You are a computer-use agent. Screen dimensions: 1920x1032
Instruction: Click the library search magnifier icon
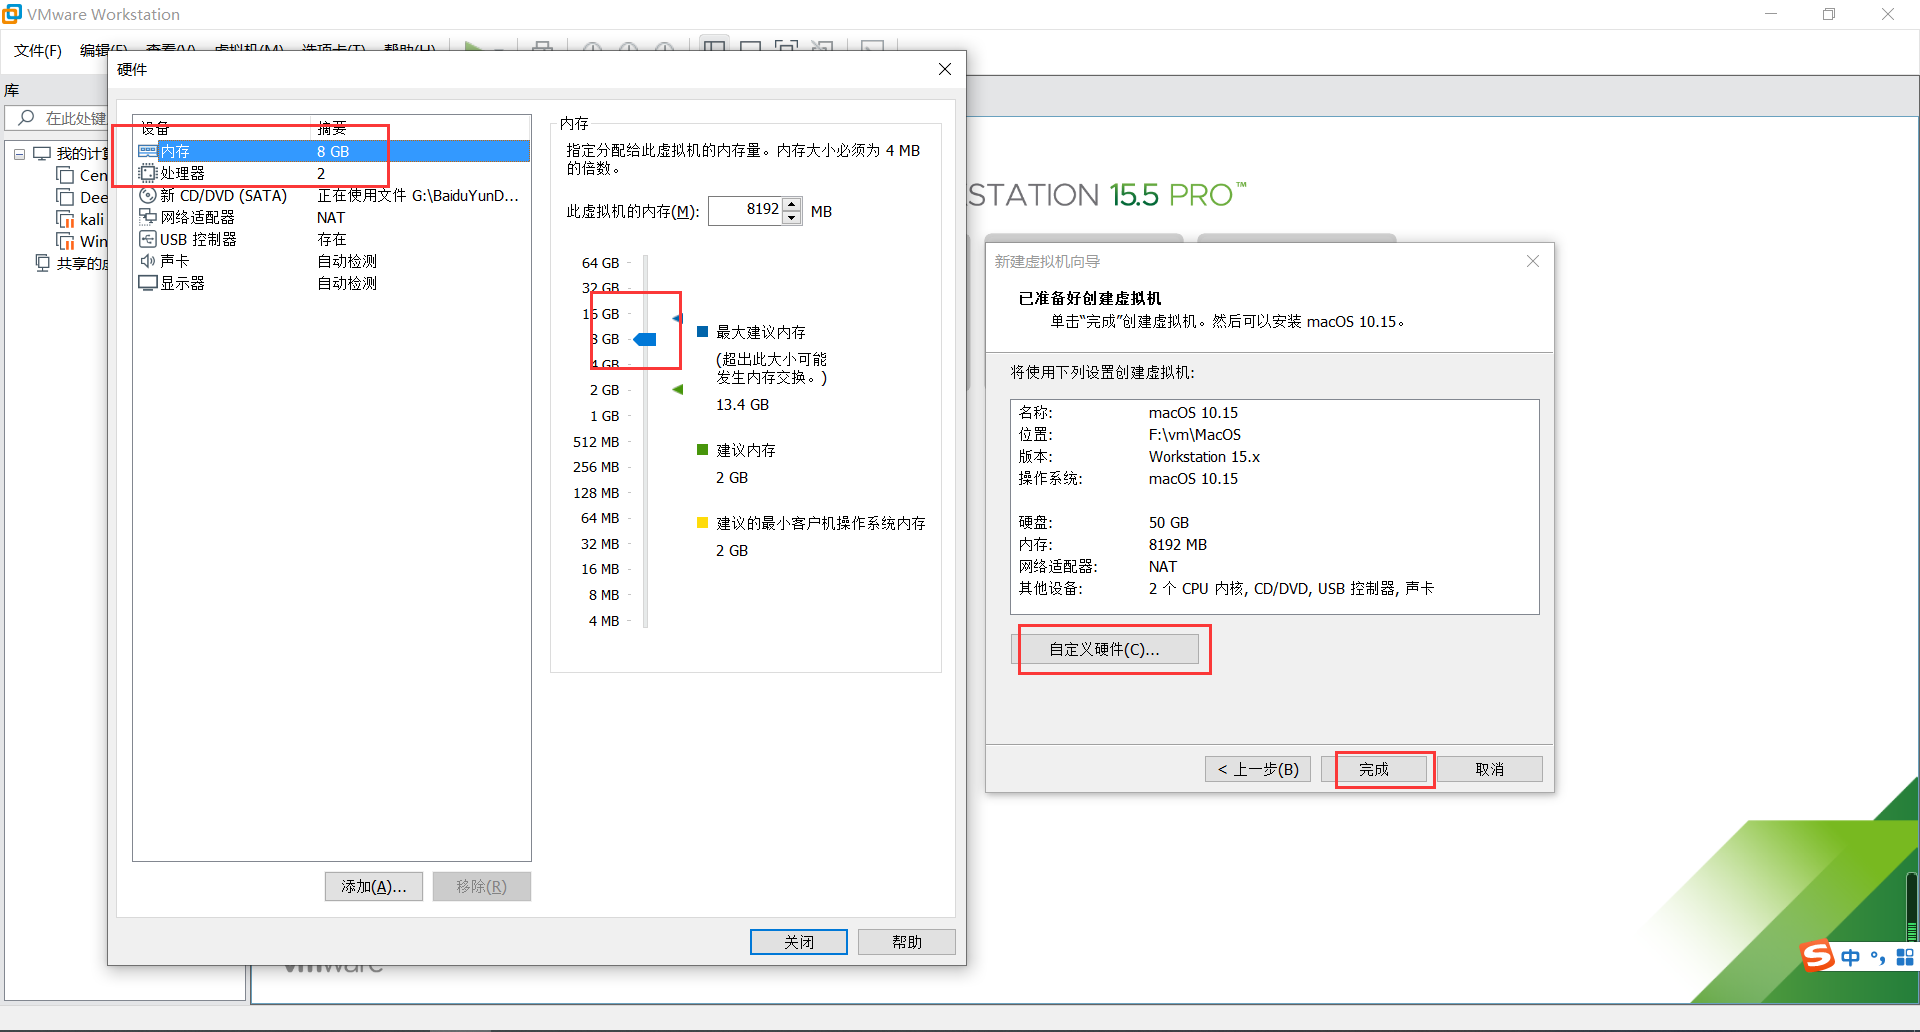click(26, 118)
